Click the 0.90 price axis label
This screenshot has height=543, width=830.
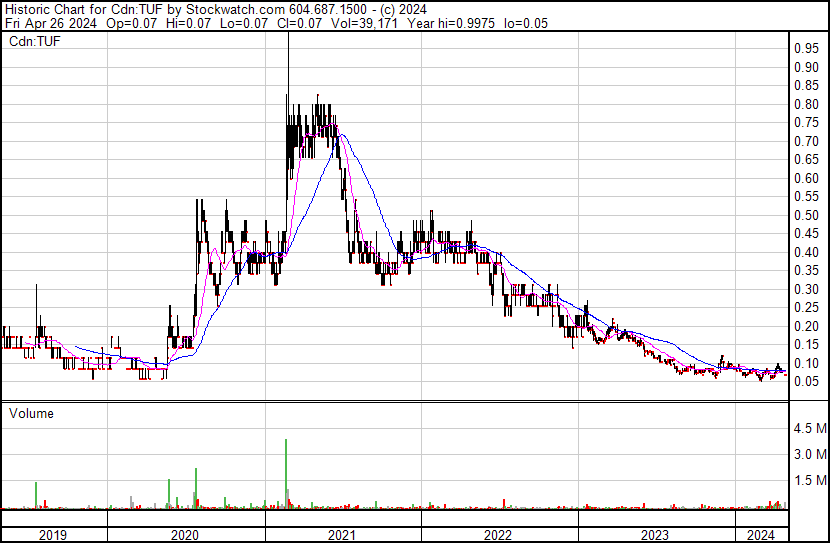806,67
